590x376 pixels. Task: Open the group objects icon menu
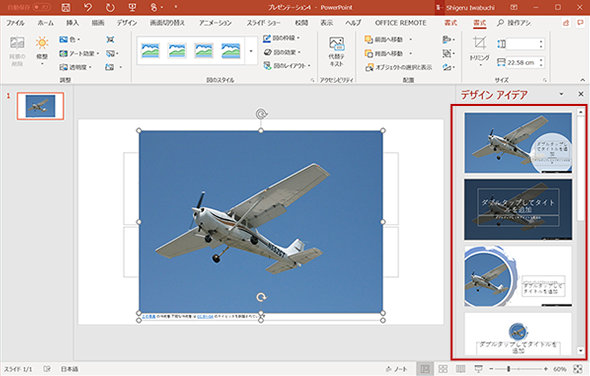click(449, 53)
